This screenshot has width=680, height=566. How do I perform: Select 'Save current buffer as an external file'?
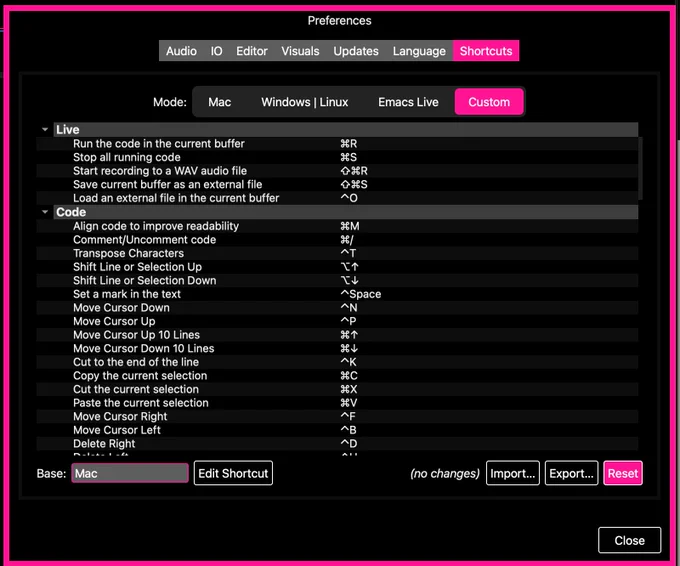point(337,184)
